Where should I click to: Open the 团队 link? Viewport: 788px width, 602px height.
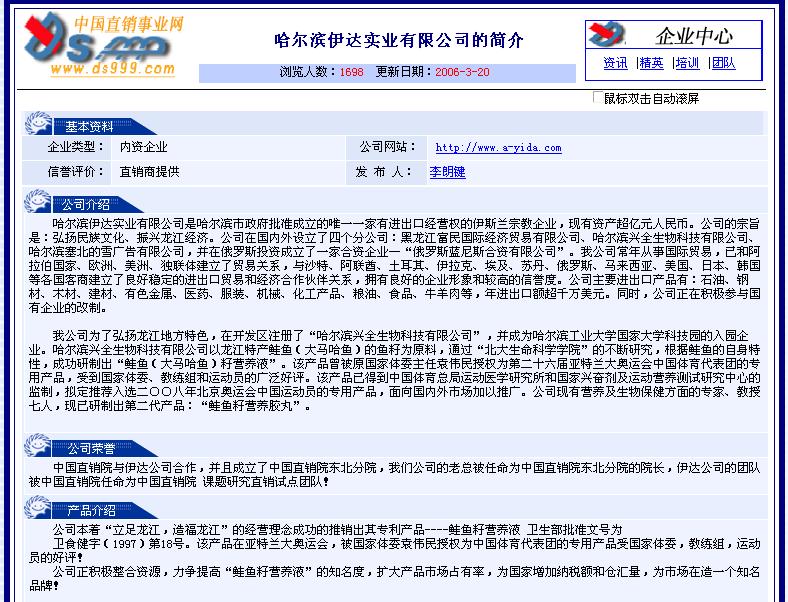tap(723, 63)
